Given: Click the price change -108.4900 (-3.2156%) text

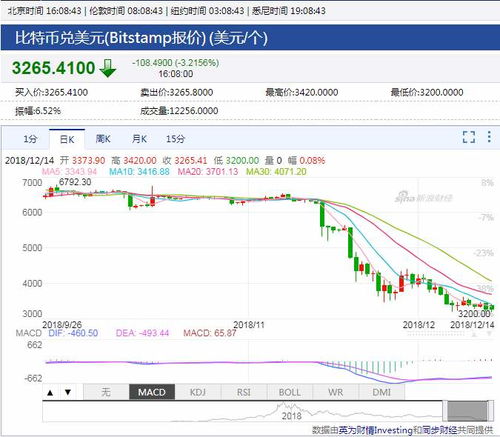Looking at the screenshot, I should tap(175, 63).
